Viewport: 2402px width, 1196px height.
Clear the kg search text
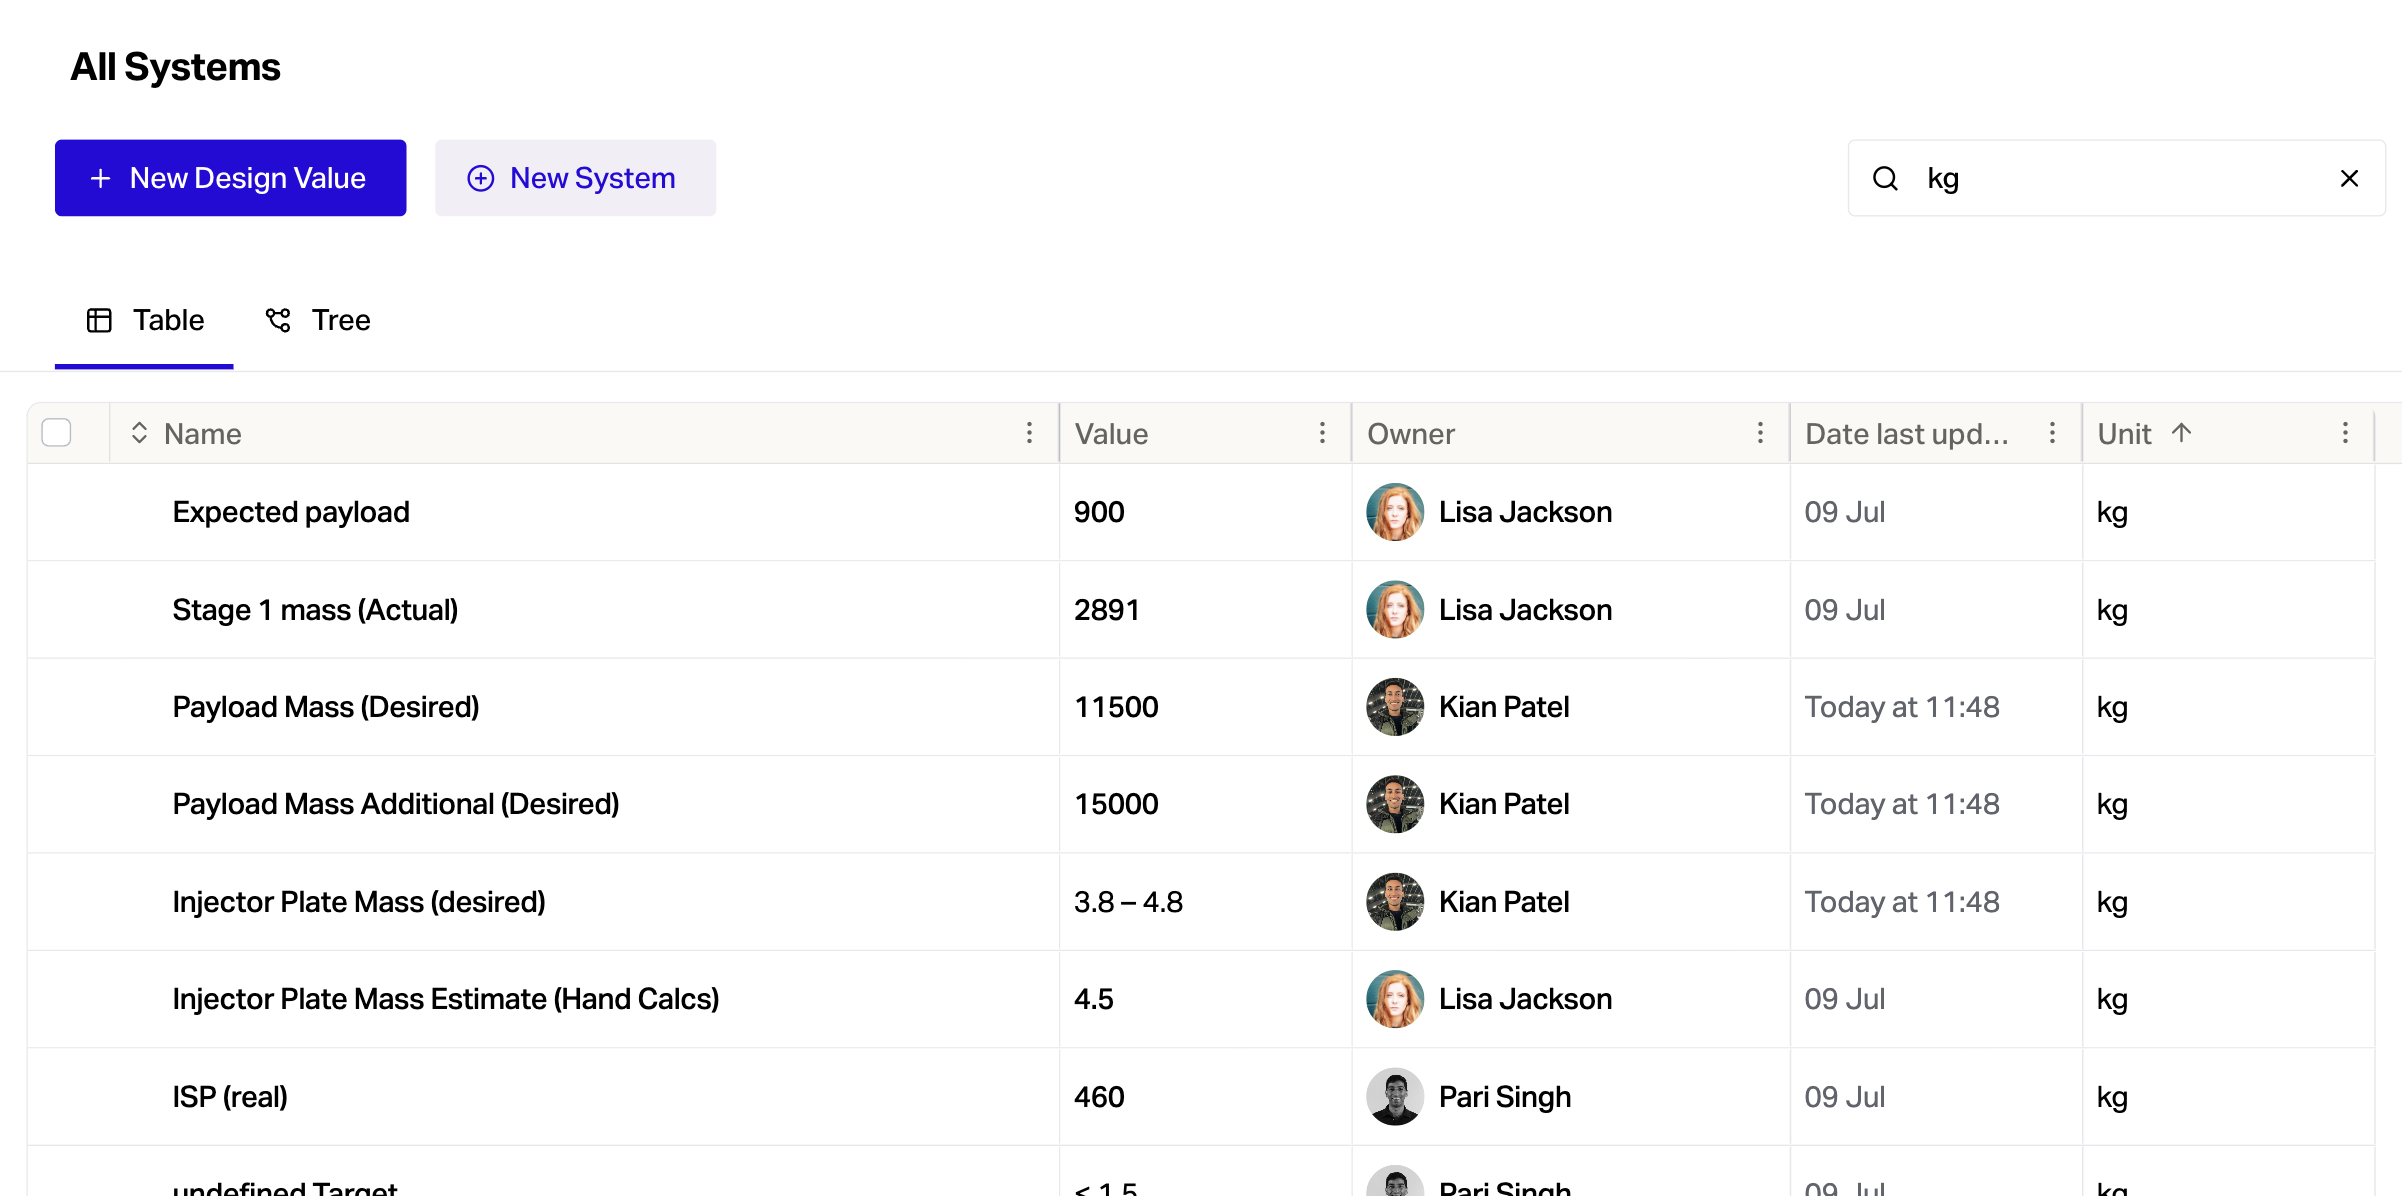coord(2349,178)
